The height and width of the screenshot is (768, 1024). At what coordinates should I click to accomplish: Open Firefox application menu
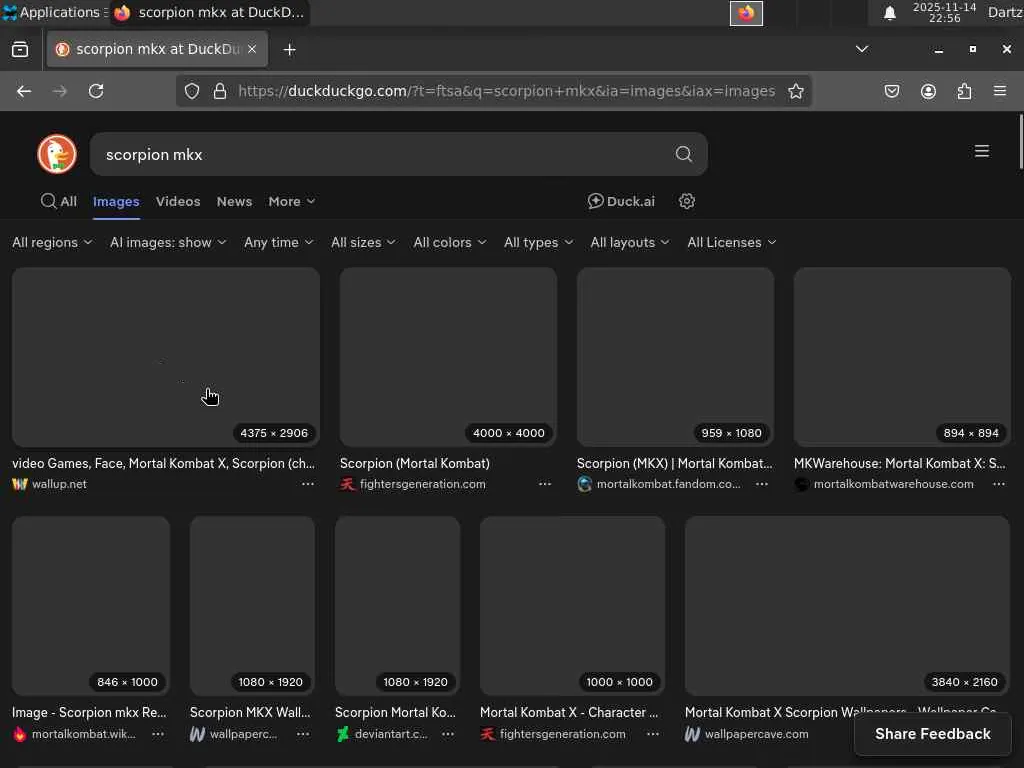pyautogui.click(x=1000, y=91)
